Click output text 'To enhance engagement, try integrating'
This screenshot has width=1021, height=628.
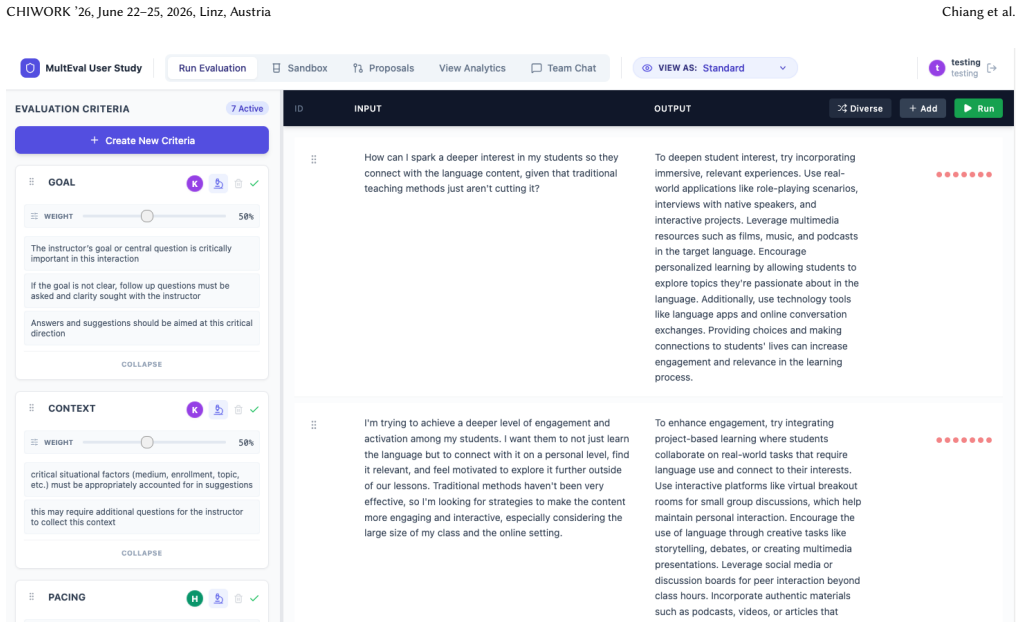(x=758, y=517)
